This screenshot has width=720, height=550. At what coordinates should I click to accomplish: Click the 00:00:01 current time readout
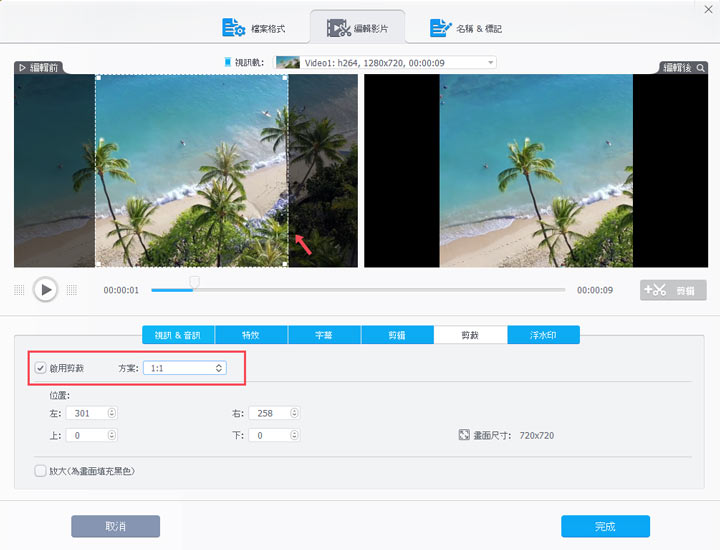[x=121, y=290]
